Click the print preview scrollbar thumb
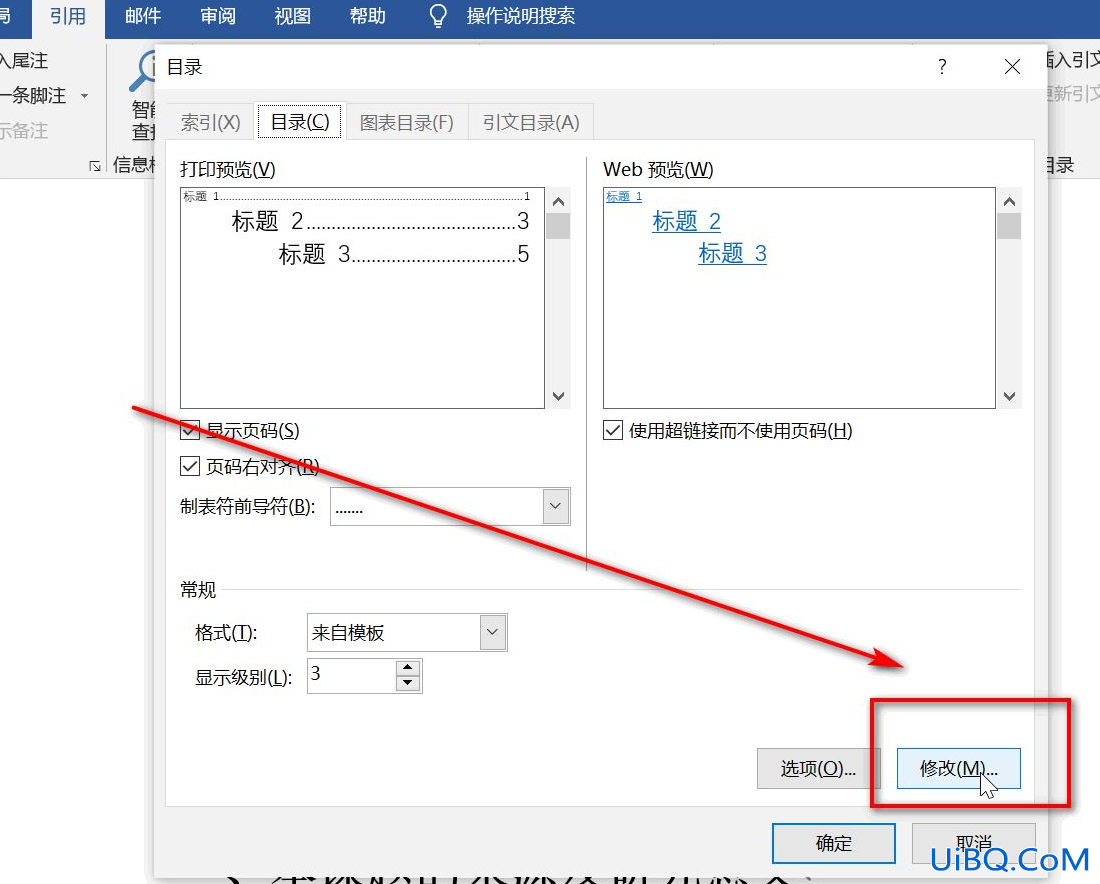Viewport: 1100px width, 884px height. [558, 226]
